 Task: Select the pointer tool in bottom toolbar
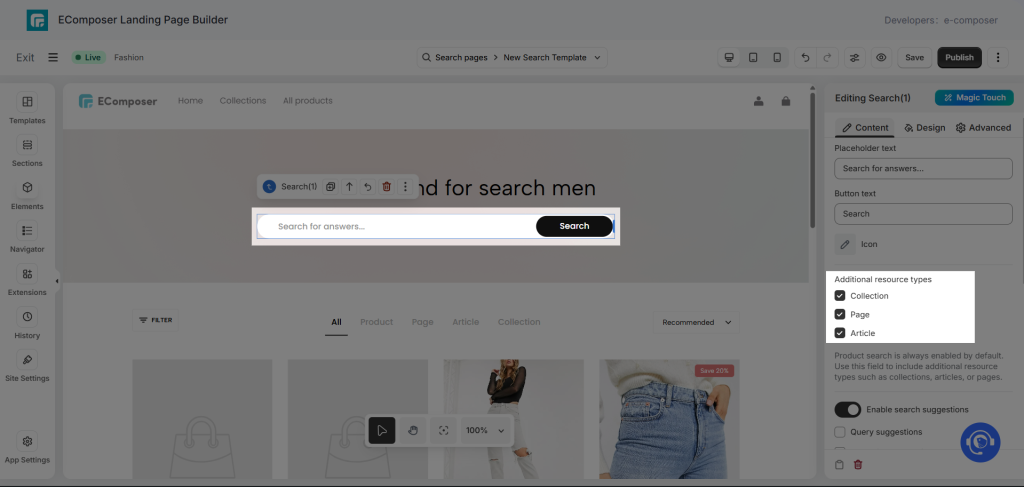pyautogui.click(x=382, y=430)
